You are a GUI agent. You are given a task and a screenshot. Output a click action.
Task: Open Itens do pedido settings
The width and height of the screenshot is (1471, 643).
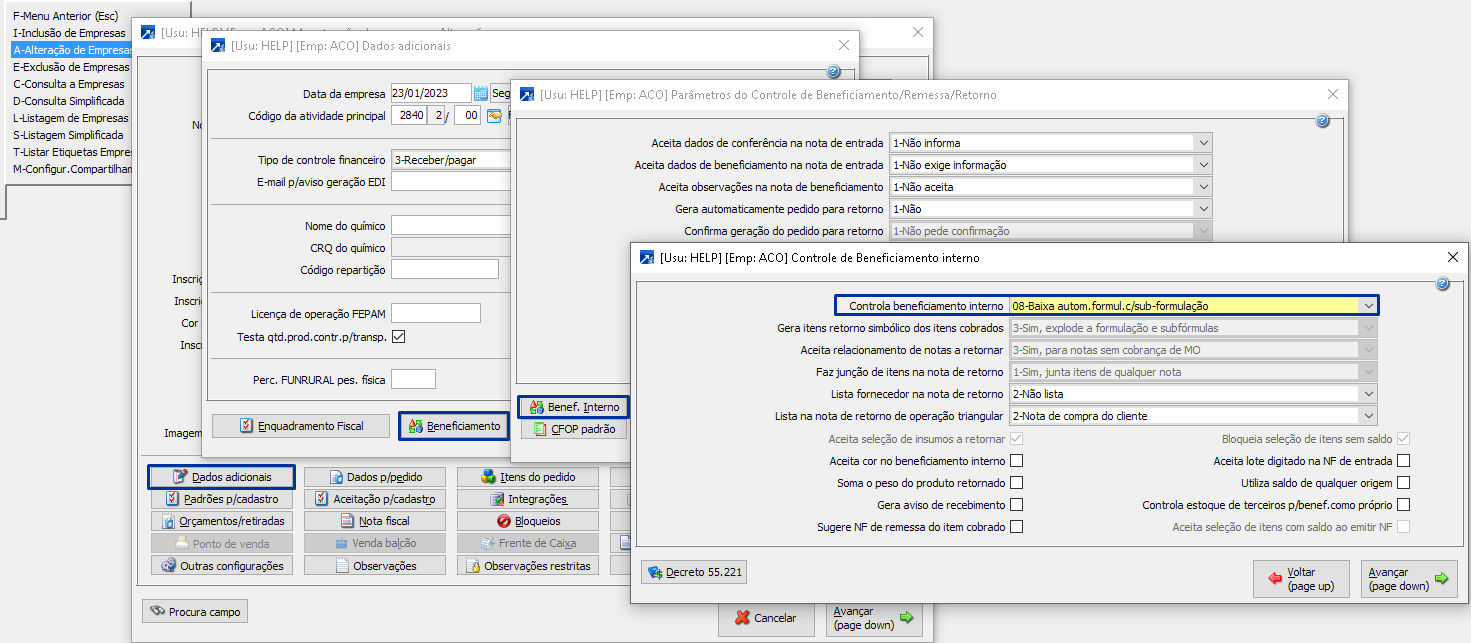528,477
